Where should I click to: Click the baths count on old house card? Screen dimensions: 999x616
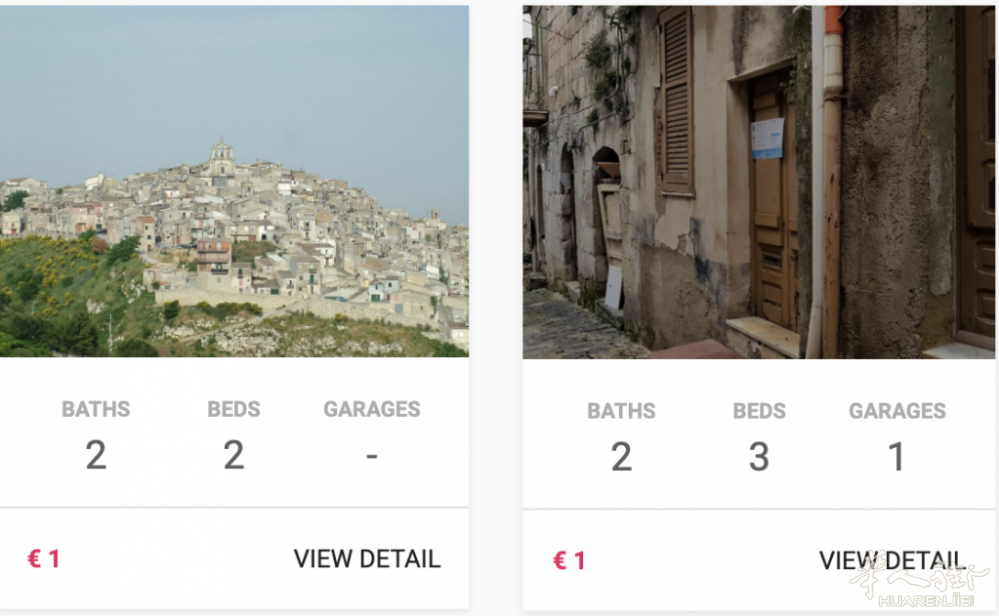[621, 457]
